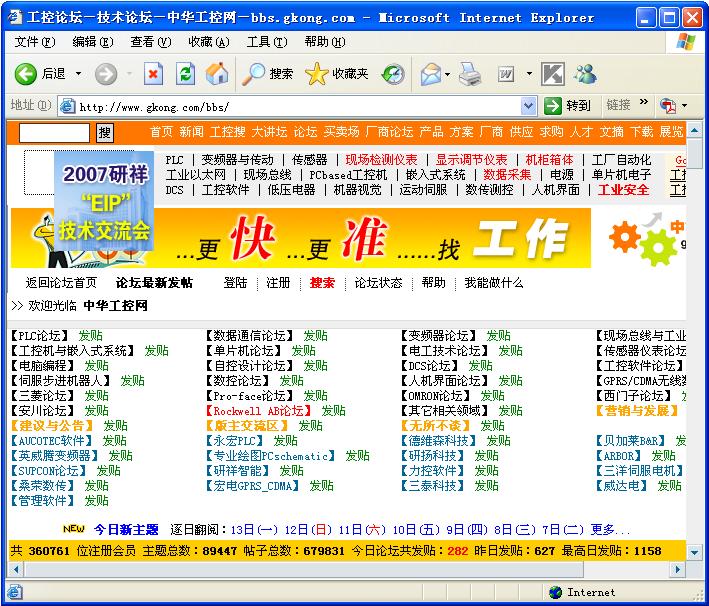Refresh the current page
This screenshot has width=709, height=606.
click(185, 73)
